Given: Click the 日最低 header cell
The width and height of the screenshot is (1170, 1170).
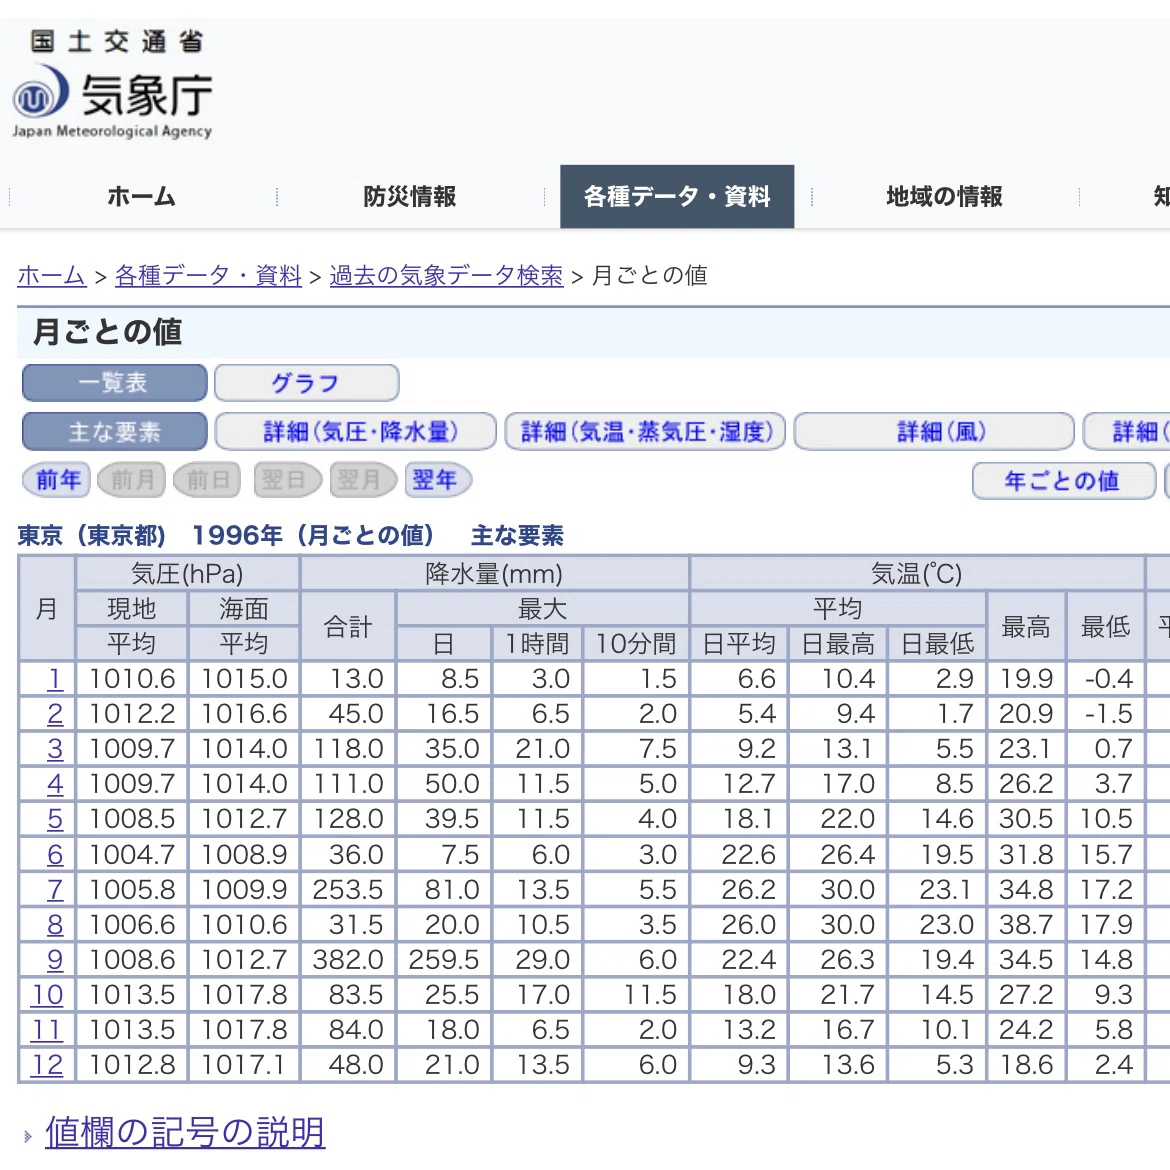Looking at the screenshot, I should pos(937,643).
